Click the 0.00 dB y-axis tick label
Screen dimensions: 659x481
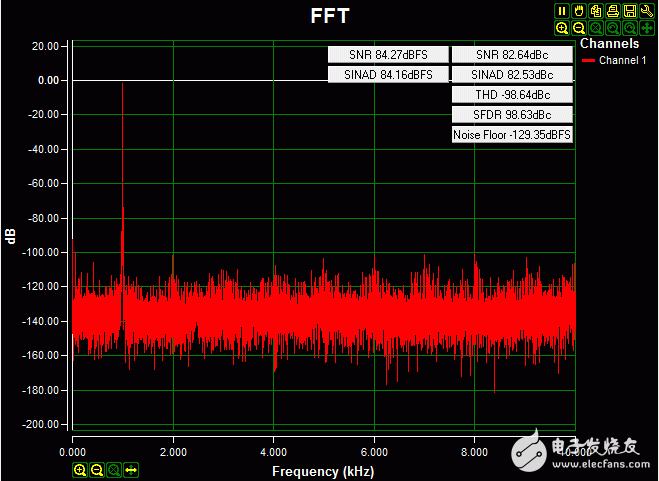point(49,80)
